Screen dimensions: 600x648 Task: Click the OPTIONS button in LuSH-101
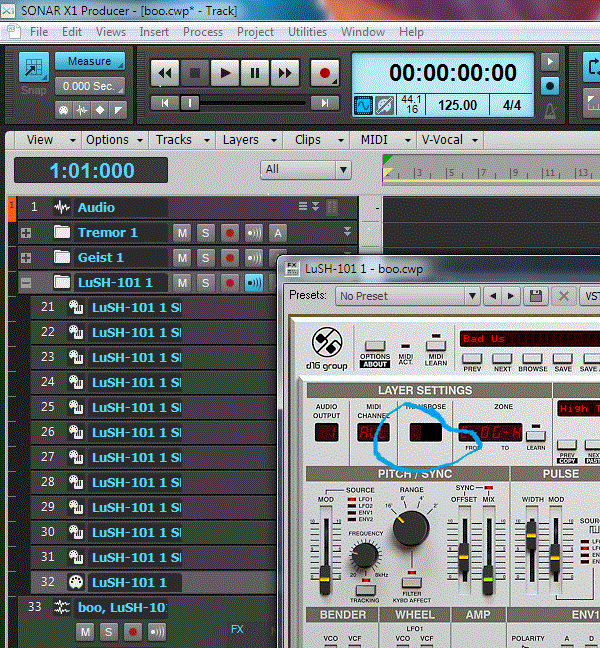pyautogui.click(x=375, y=349)
